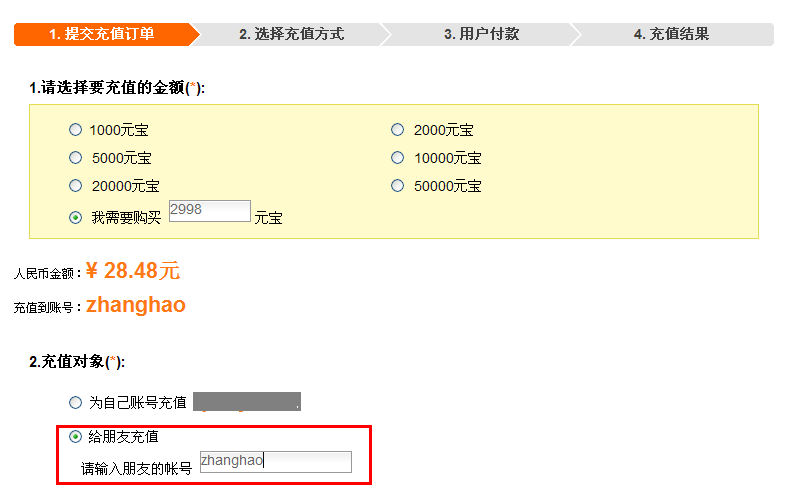Focus the friend's account input box
Screen dimensions: 790x500
point(275,461)
